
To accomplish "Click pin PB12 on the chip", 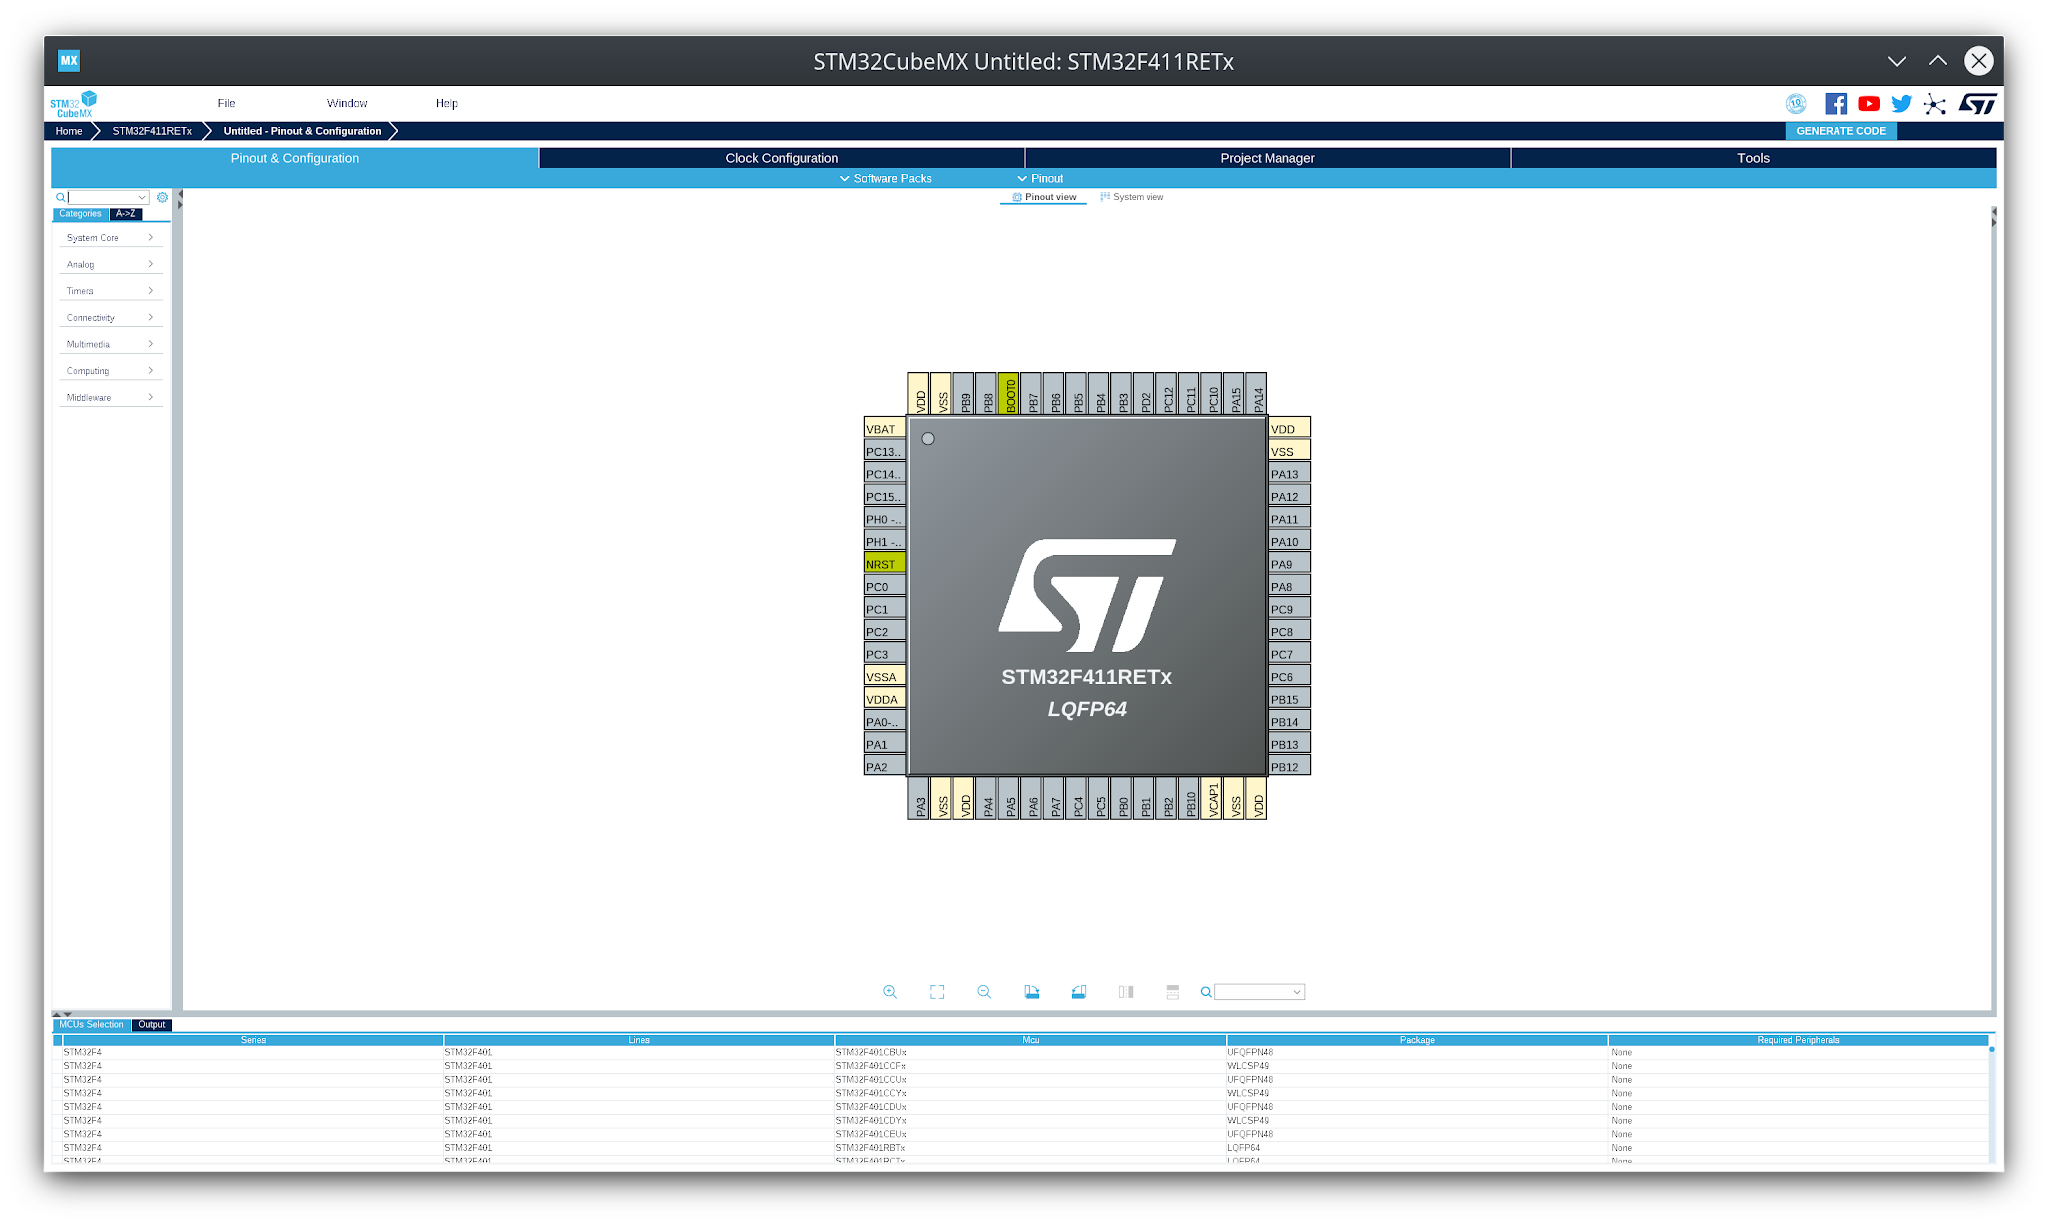I will pyautogui.click(x=1289, y=767).
